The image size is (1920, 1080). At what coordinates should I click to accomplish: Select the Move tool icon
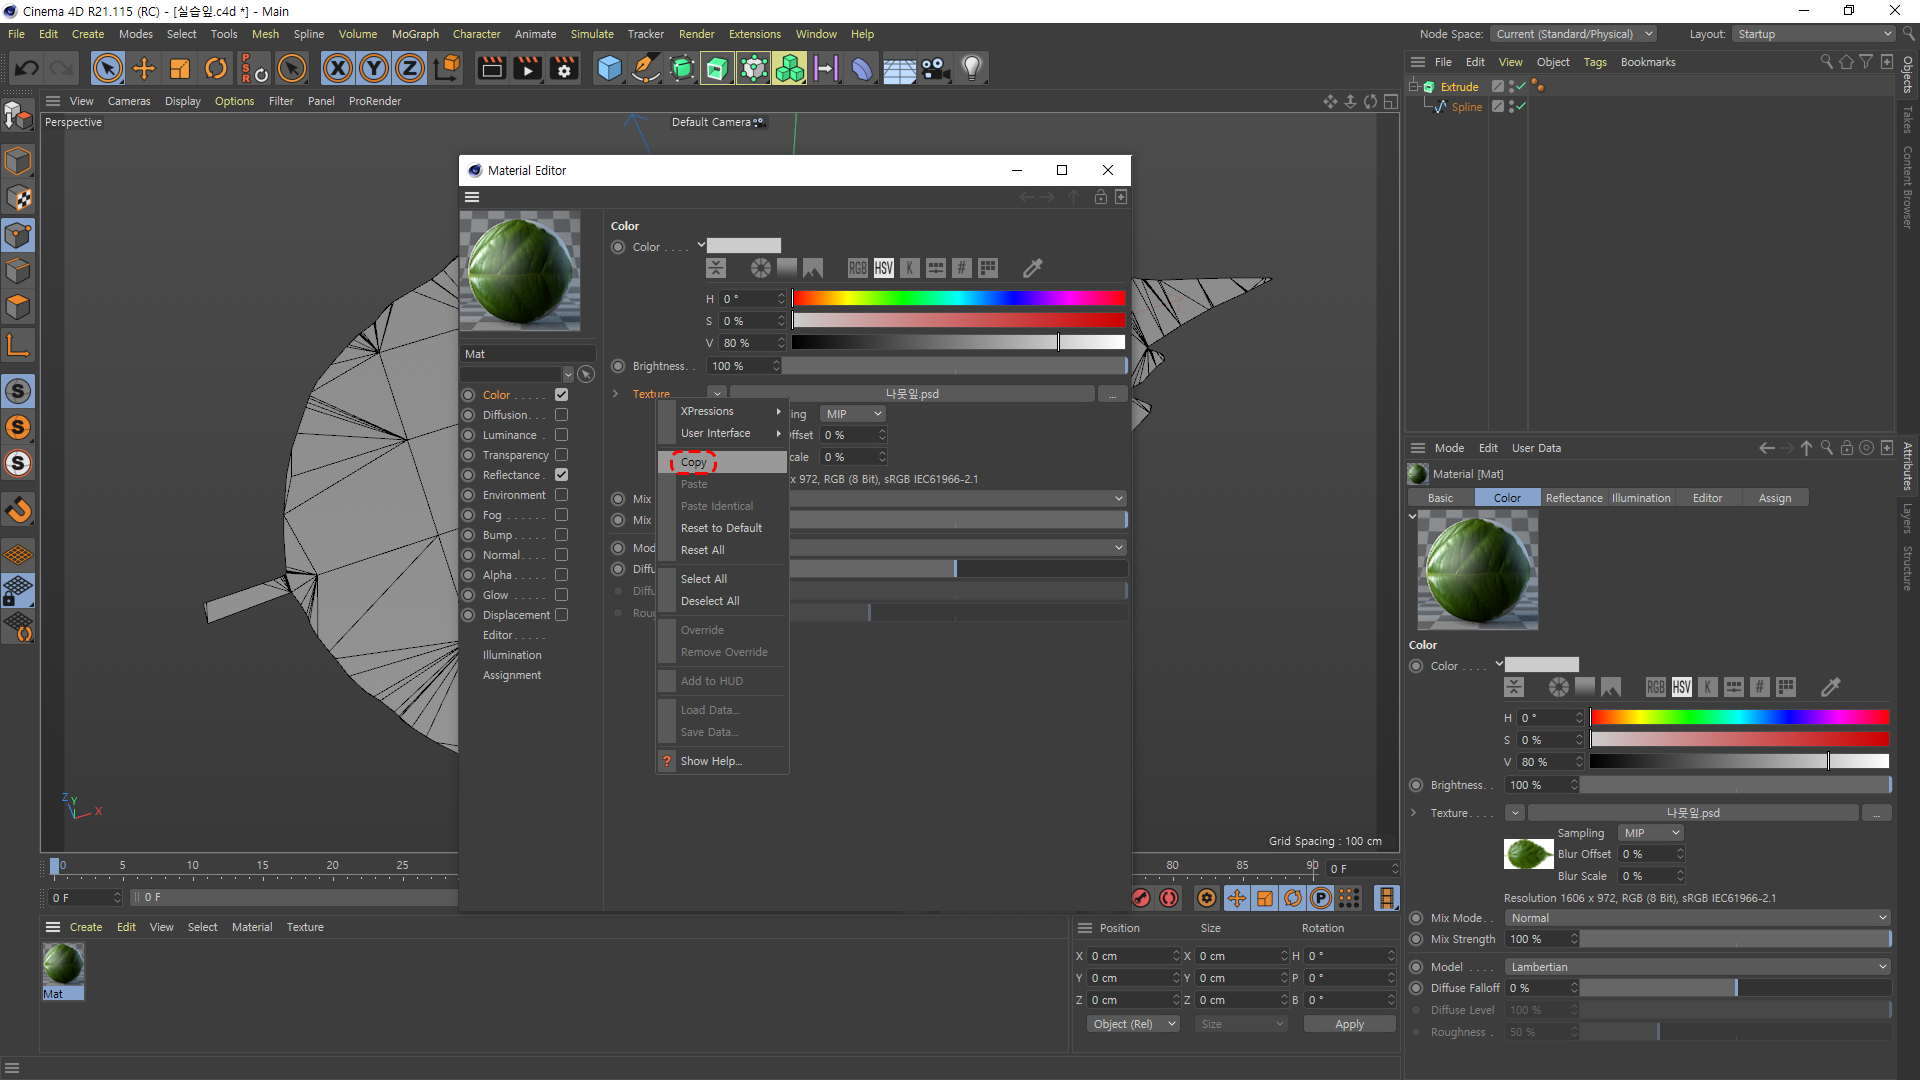click(x=144, y=68)
